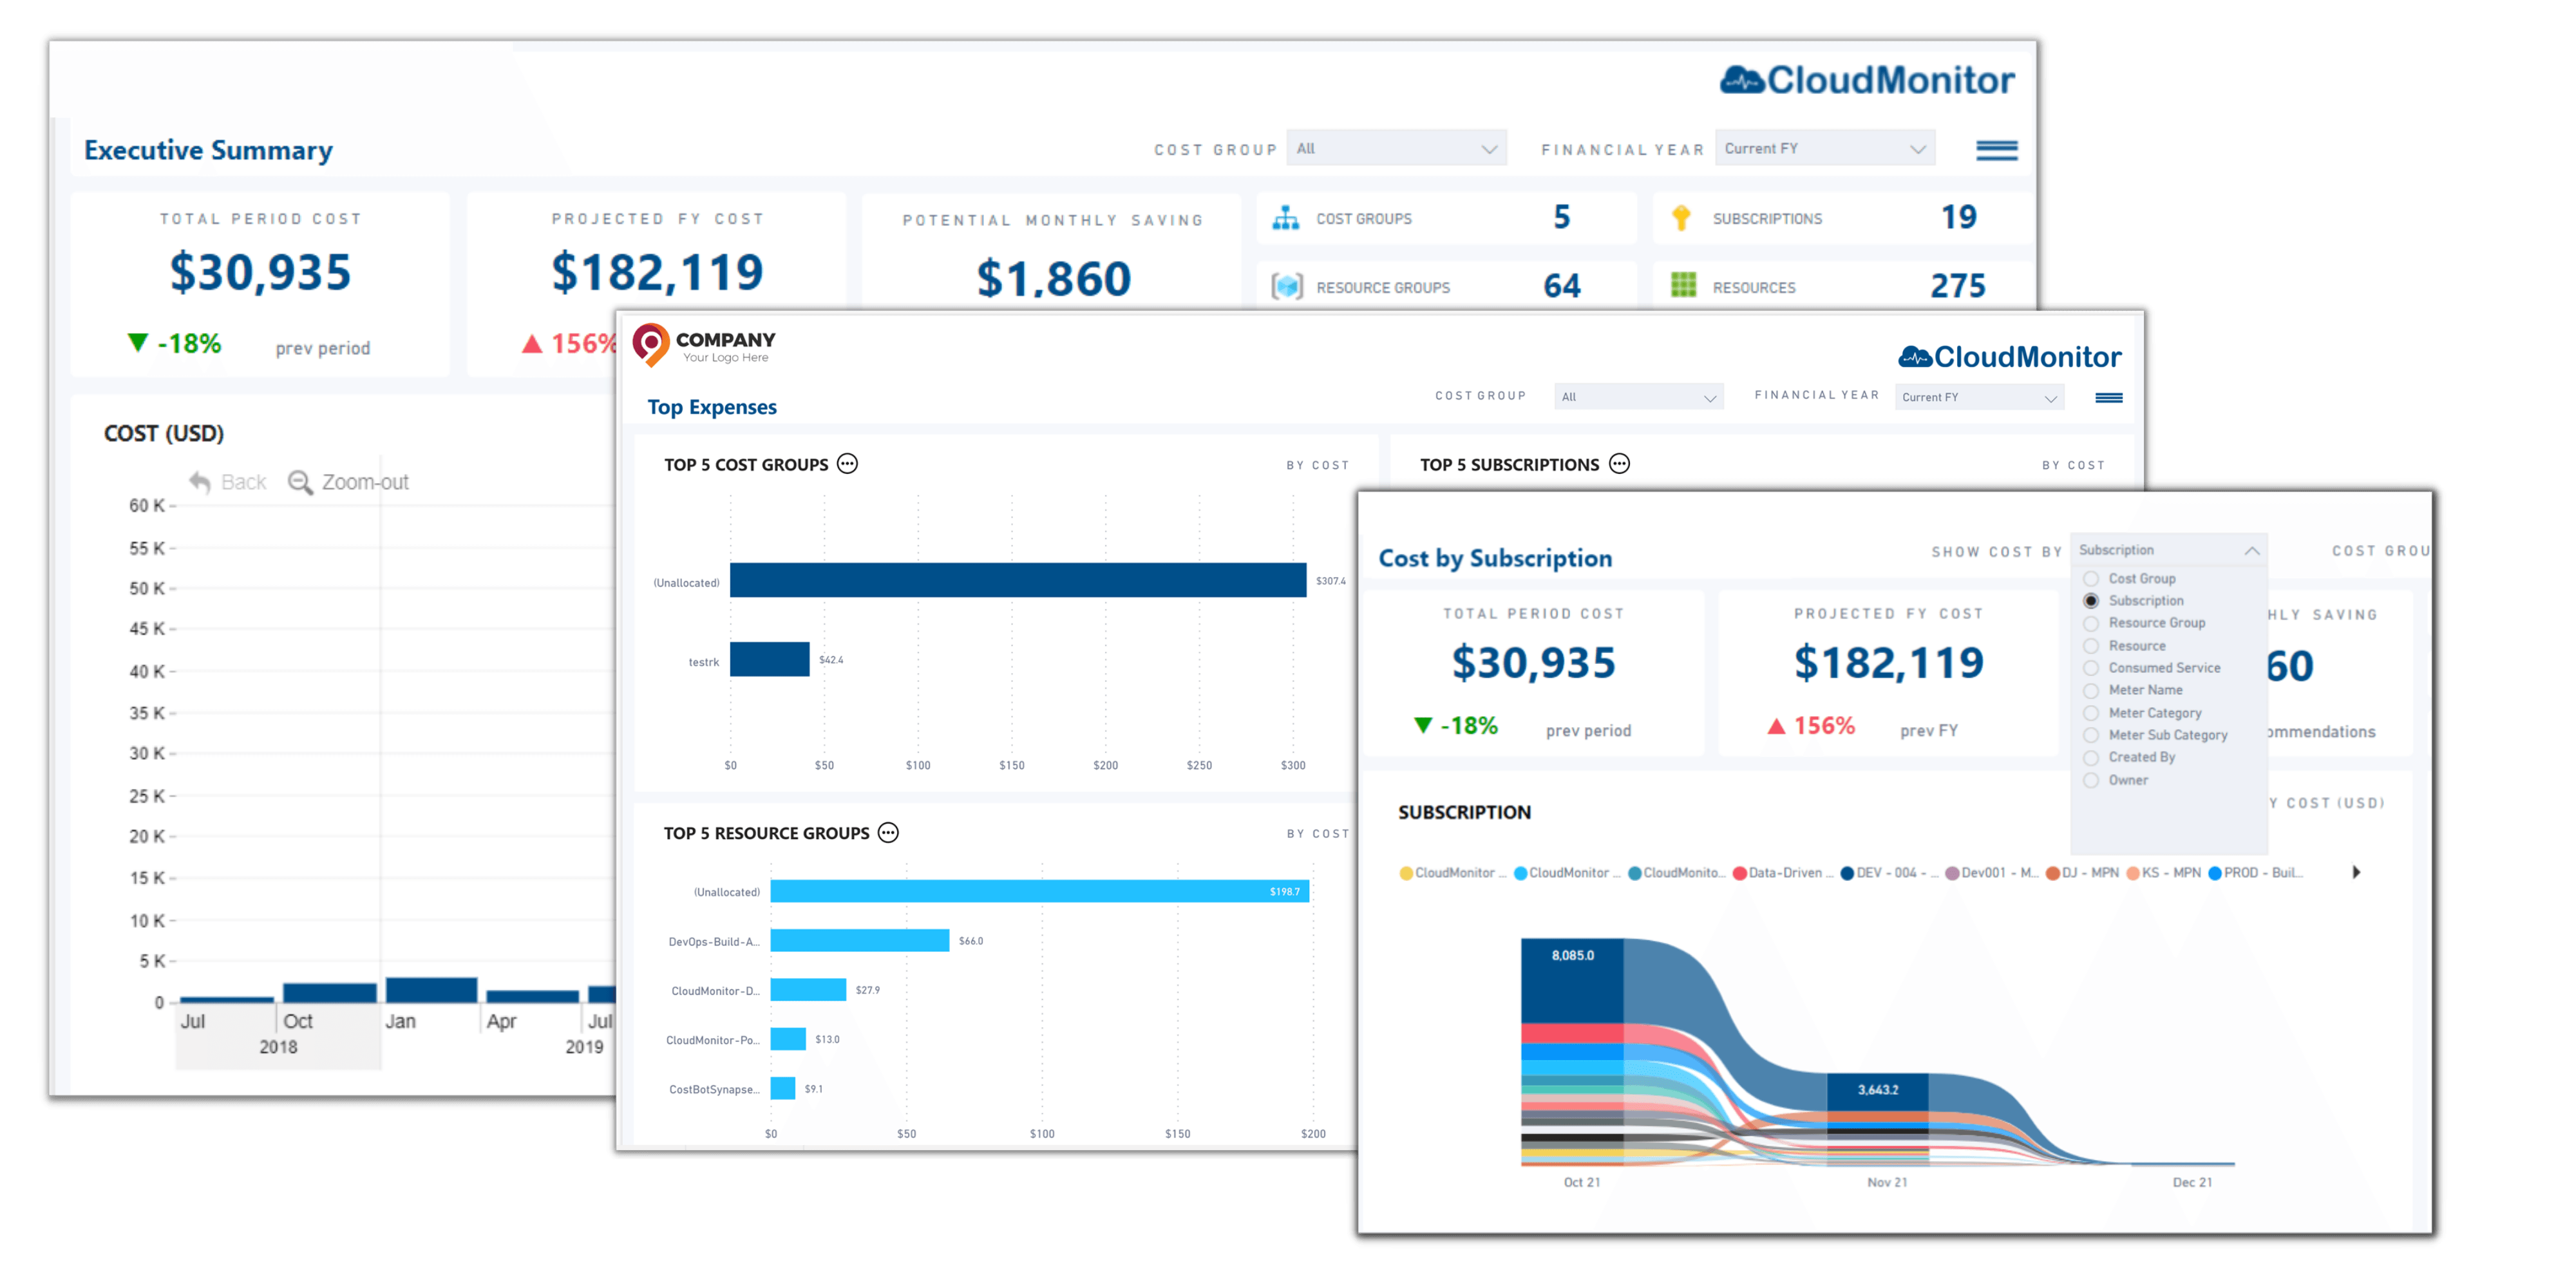Click (Unallocated) bar in Top 5 Cost Groups
Viewport: 2576px width, 1288px height.
(x=1018, y=580)
